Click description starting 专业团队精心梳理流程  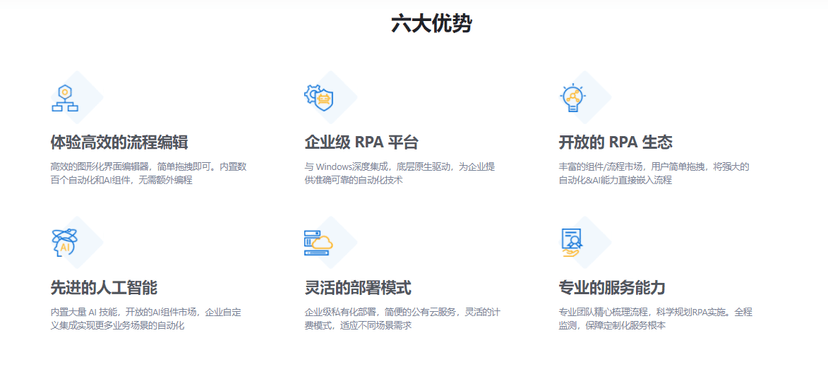pos(655,319)
